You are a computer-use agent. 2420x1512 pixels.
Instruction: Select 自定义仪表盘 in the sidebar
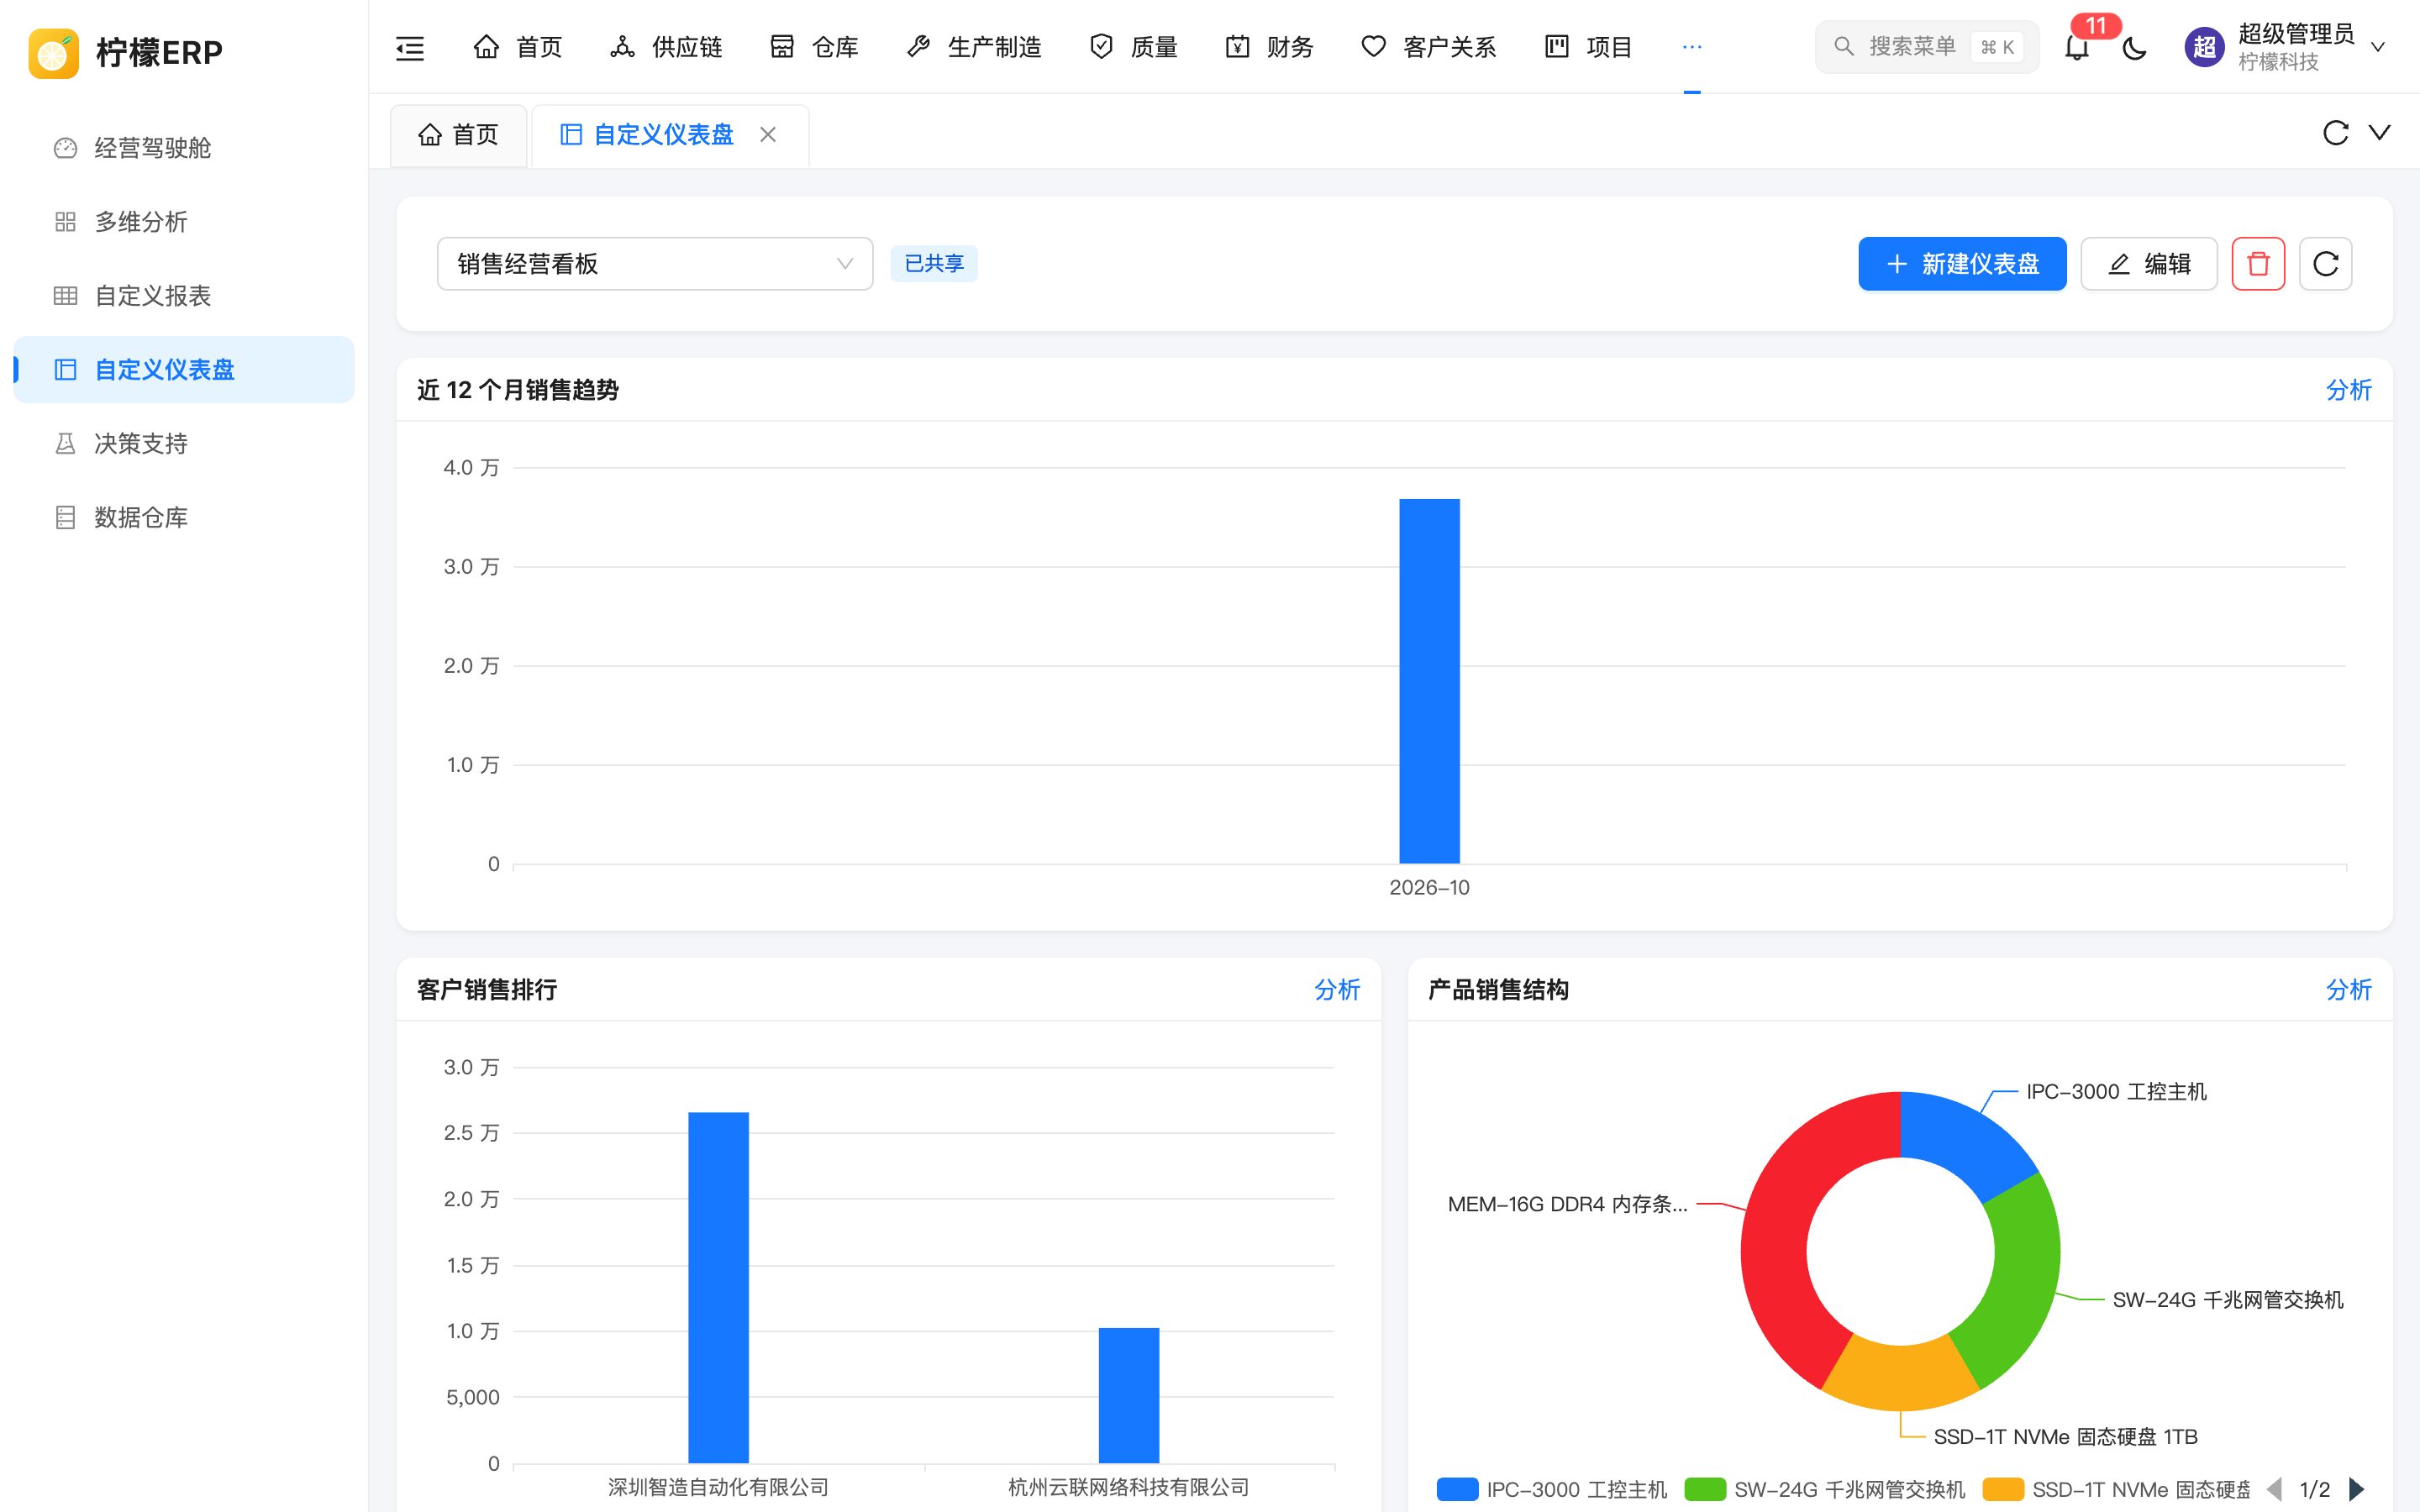click(x=184, y=370)
